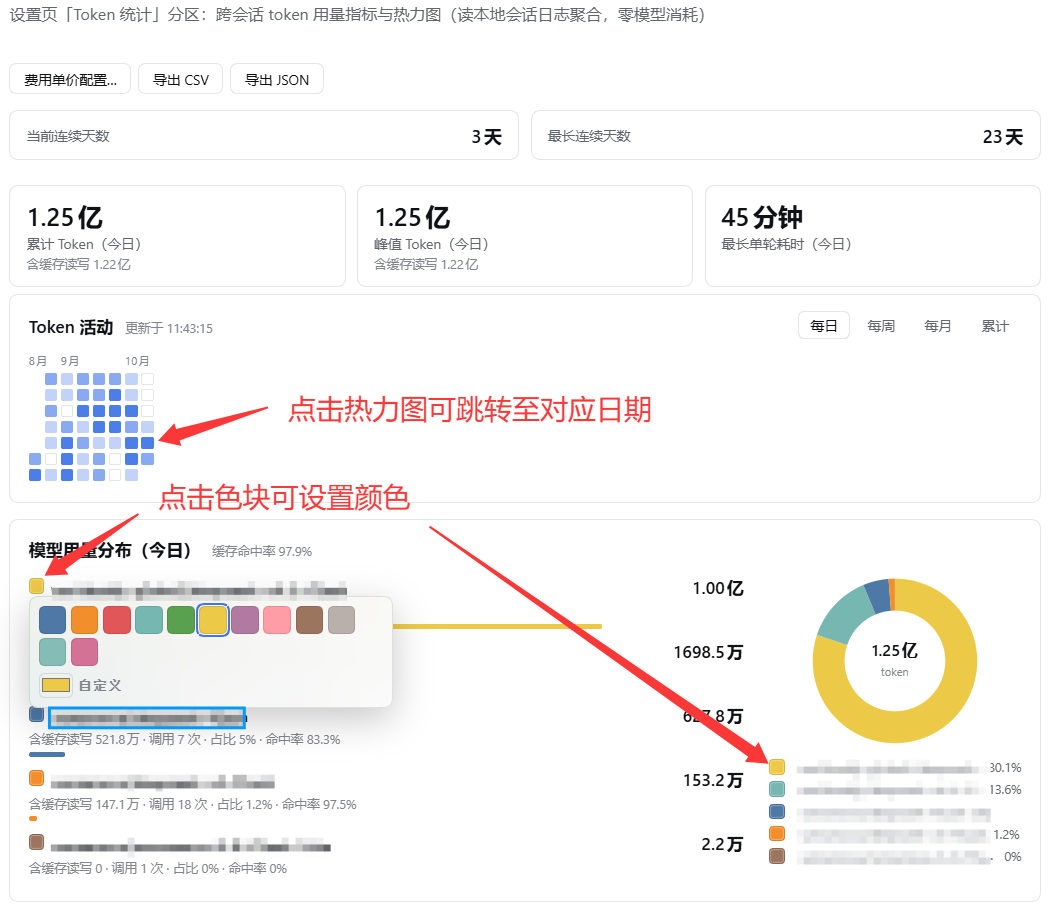Pick the green swatch in color palette
Viewport: 1053px width, 915px height.
click(181, 620)
